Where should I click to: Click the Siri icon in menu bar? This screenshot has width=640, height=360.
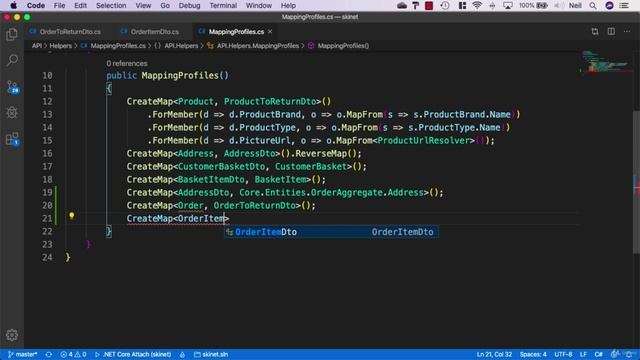pos(609,5)
